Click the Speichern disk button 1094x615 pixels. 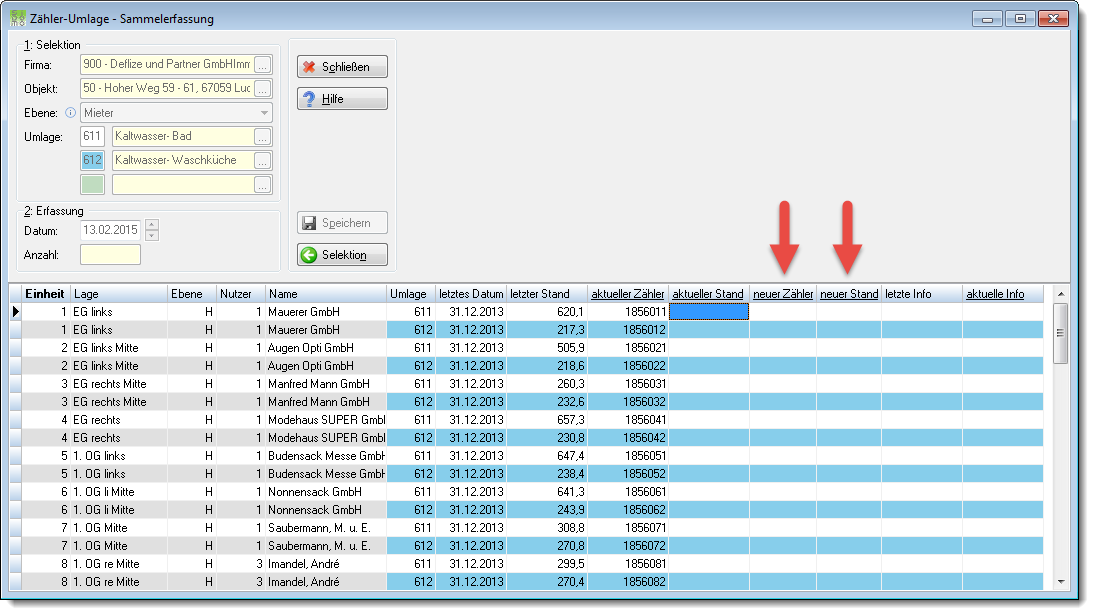[343, 223]
